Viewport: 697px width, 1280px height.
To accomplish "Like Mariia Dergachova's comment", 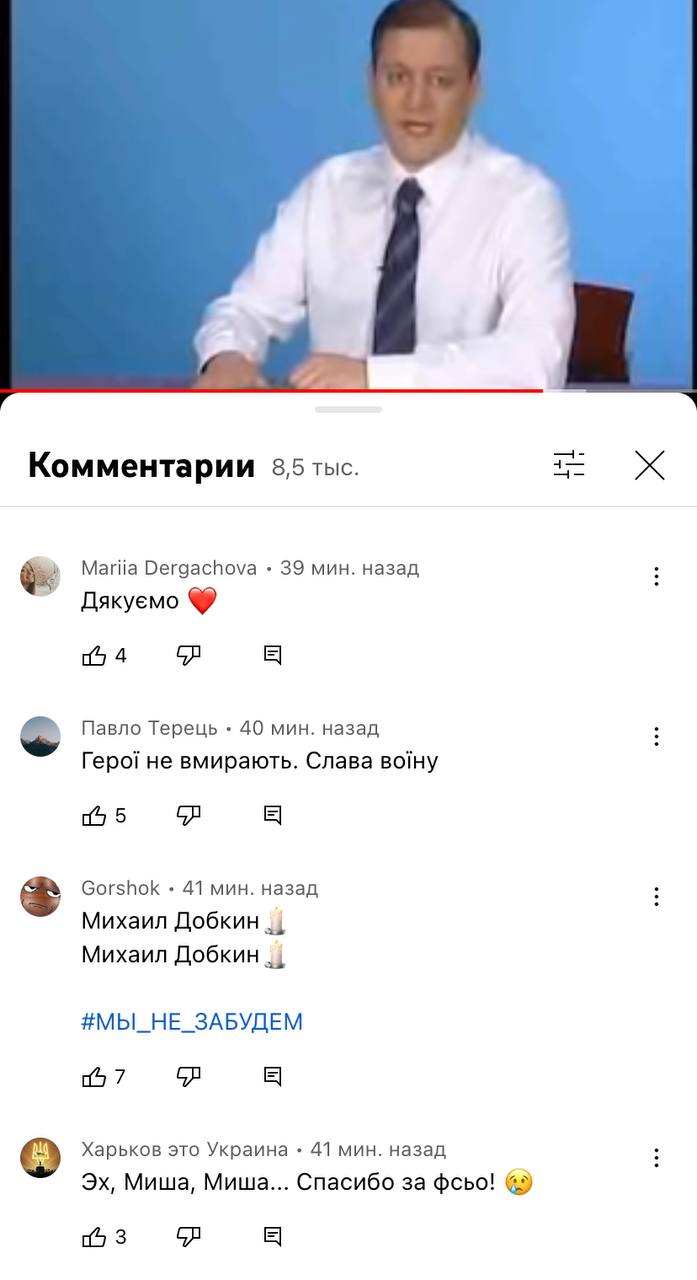I will [x=94, y=655].
